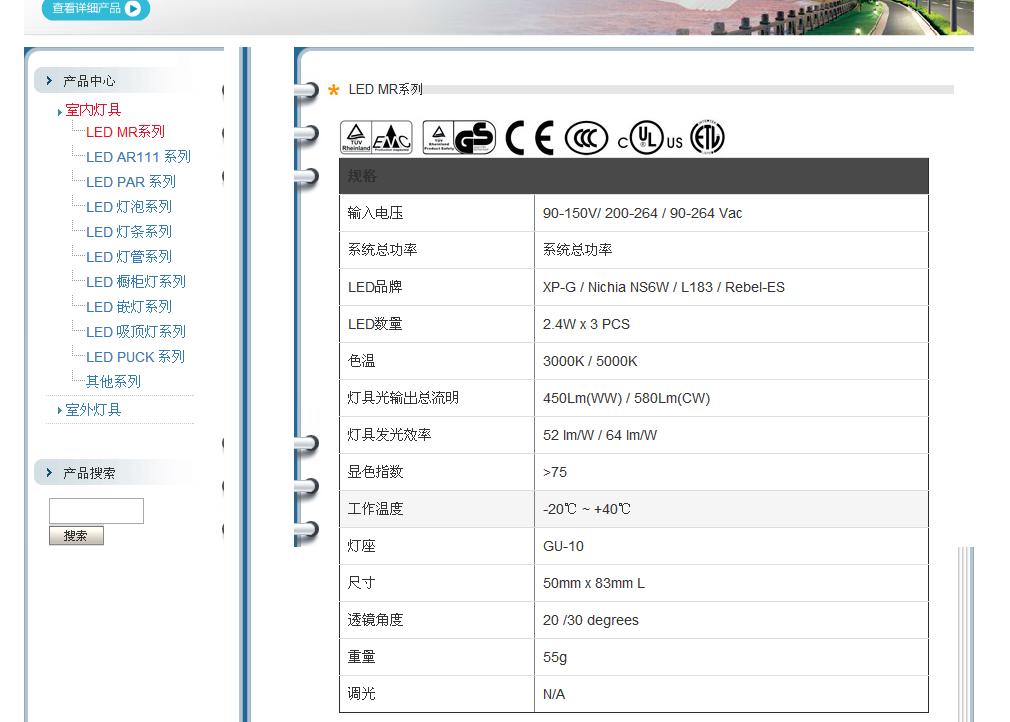Go to LED PUCK 系列 page
1010x722 pixels.
click(135, 357)
